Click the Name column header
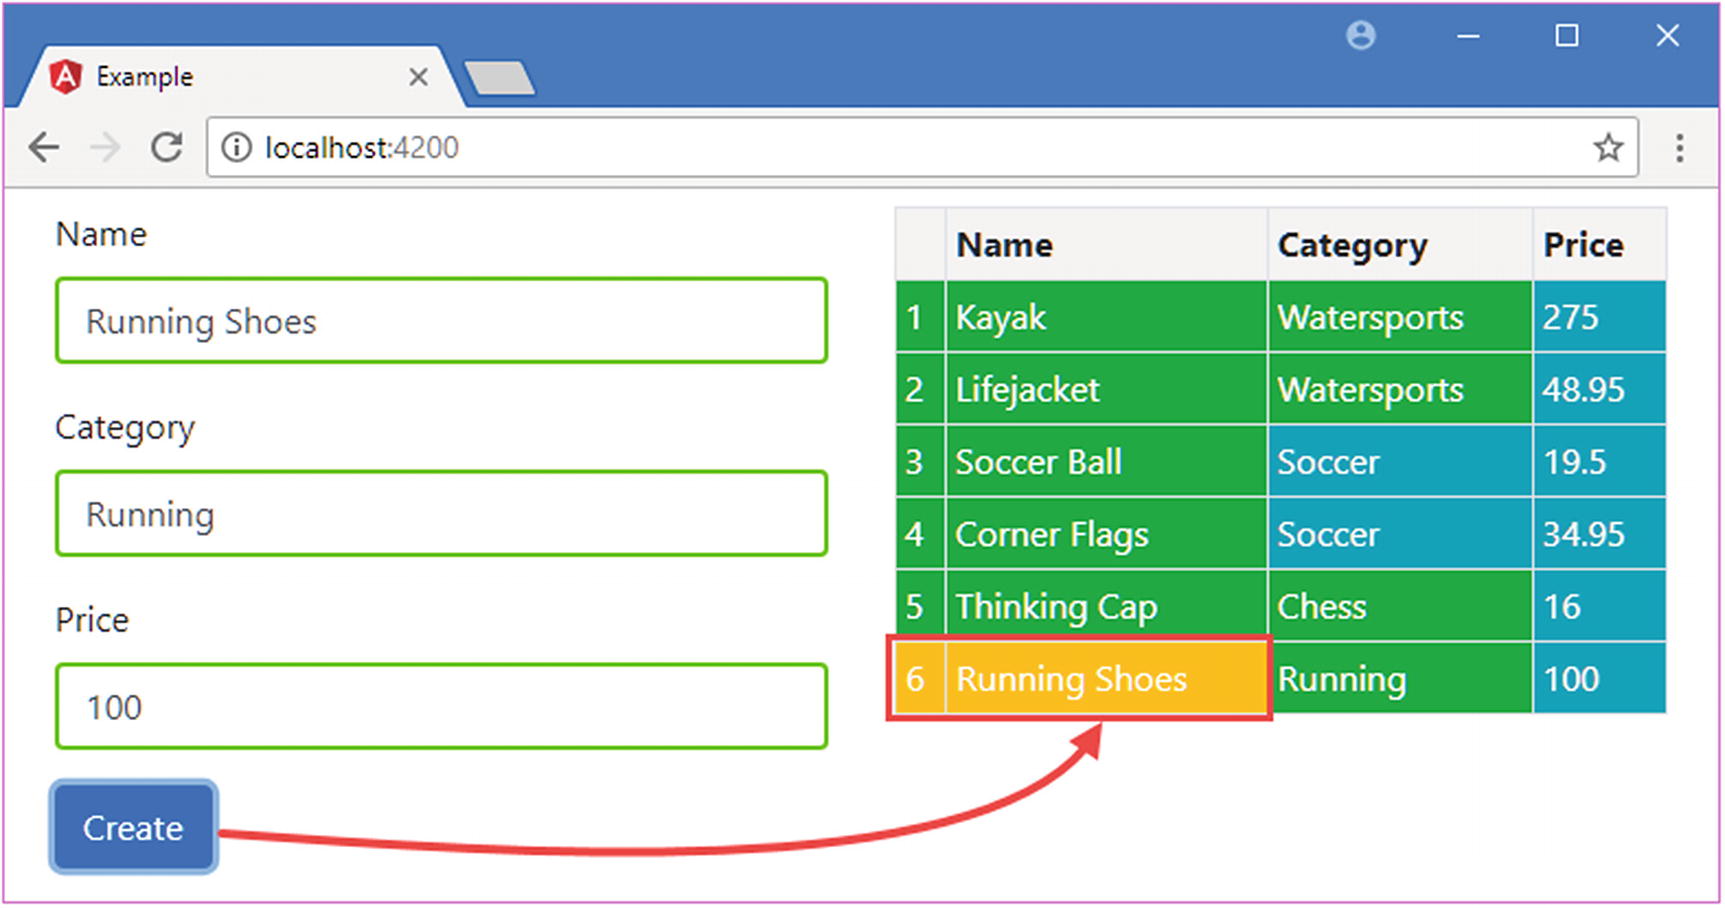 click(1107, 245)
